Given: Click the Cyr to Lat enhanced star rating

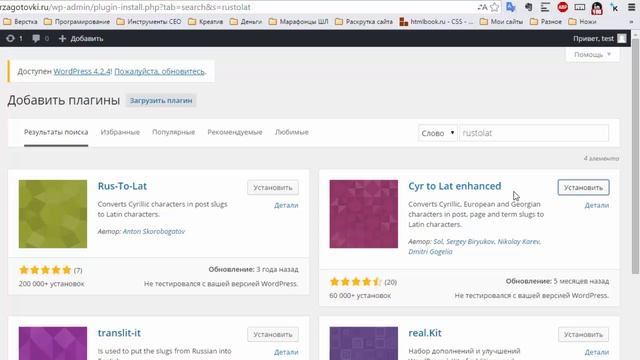Looking at the screenshot, I should pos(356,282).
